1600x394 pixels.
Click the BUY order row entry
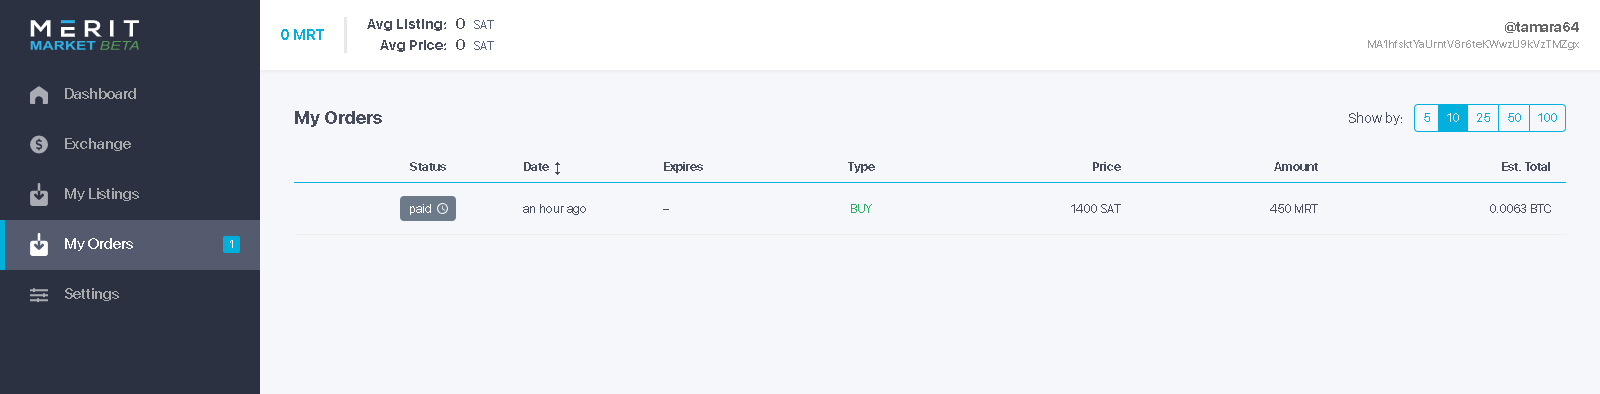click(x=930, y=209)
